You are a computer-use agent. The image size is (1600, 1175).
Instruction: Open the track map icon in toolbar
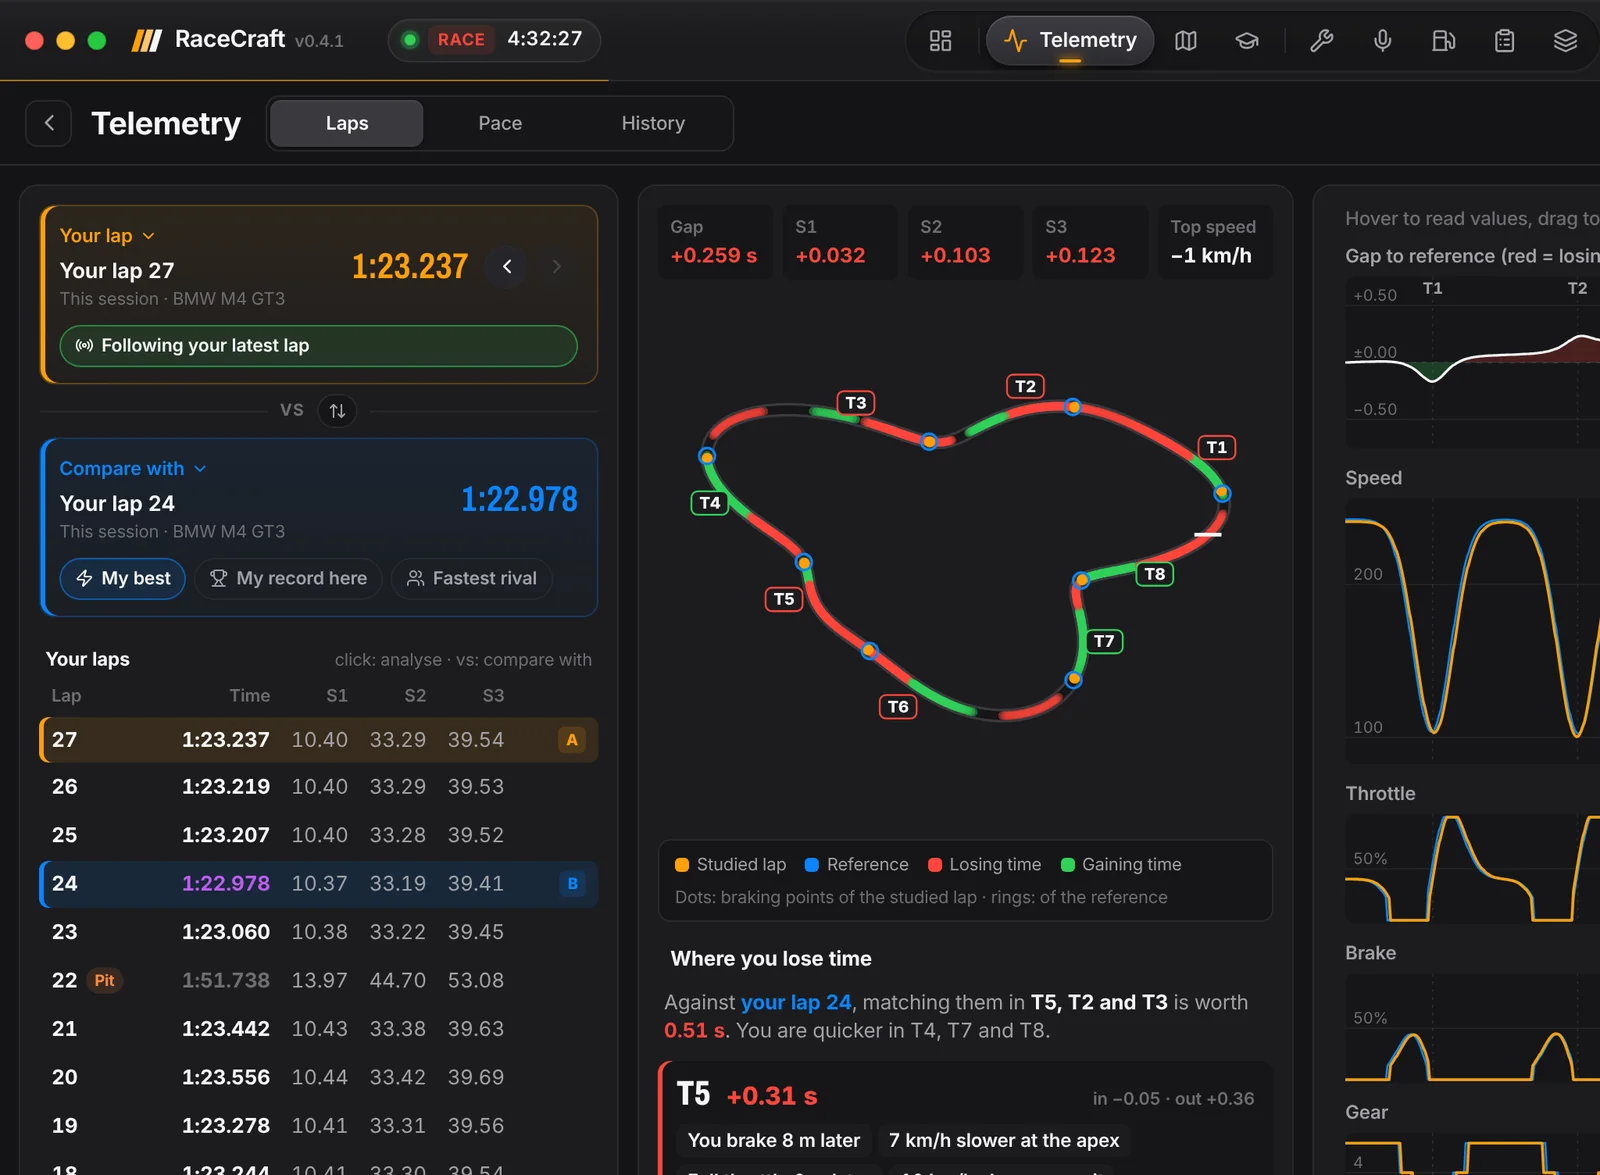coord(1186,41)
